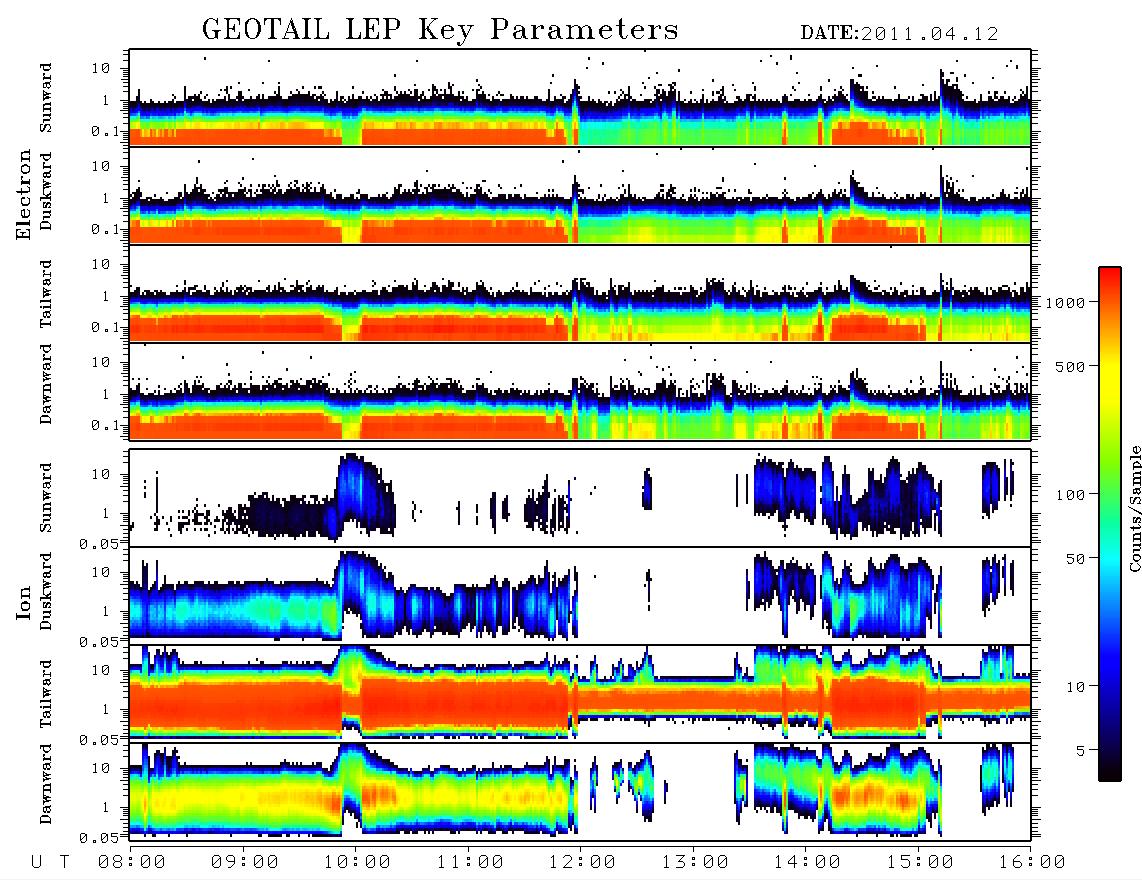Screen dimensions: 1142x880
Task: Click the Electron Tailward spectrogram panel
Action: (x=580, y=294)
